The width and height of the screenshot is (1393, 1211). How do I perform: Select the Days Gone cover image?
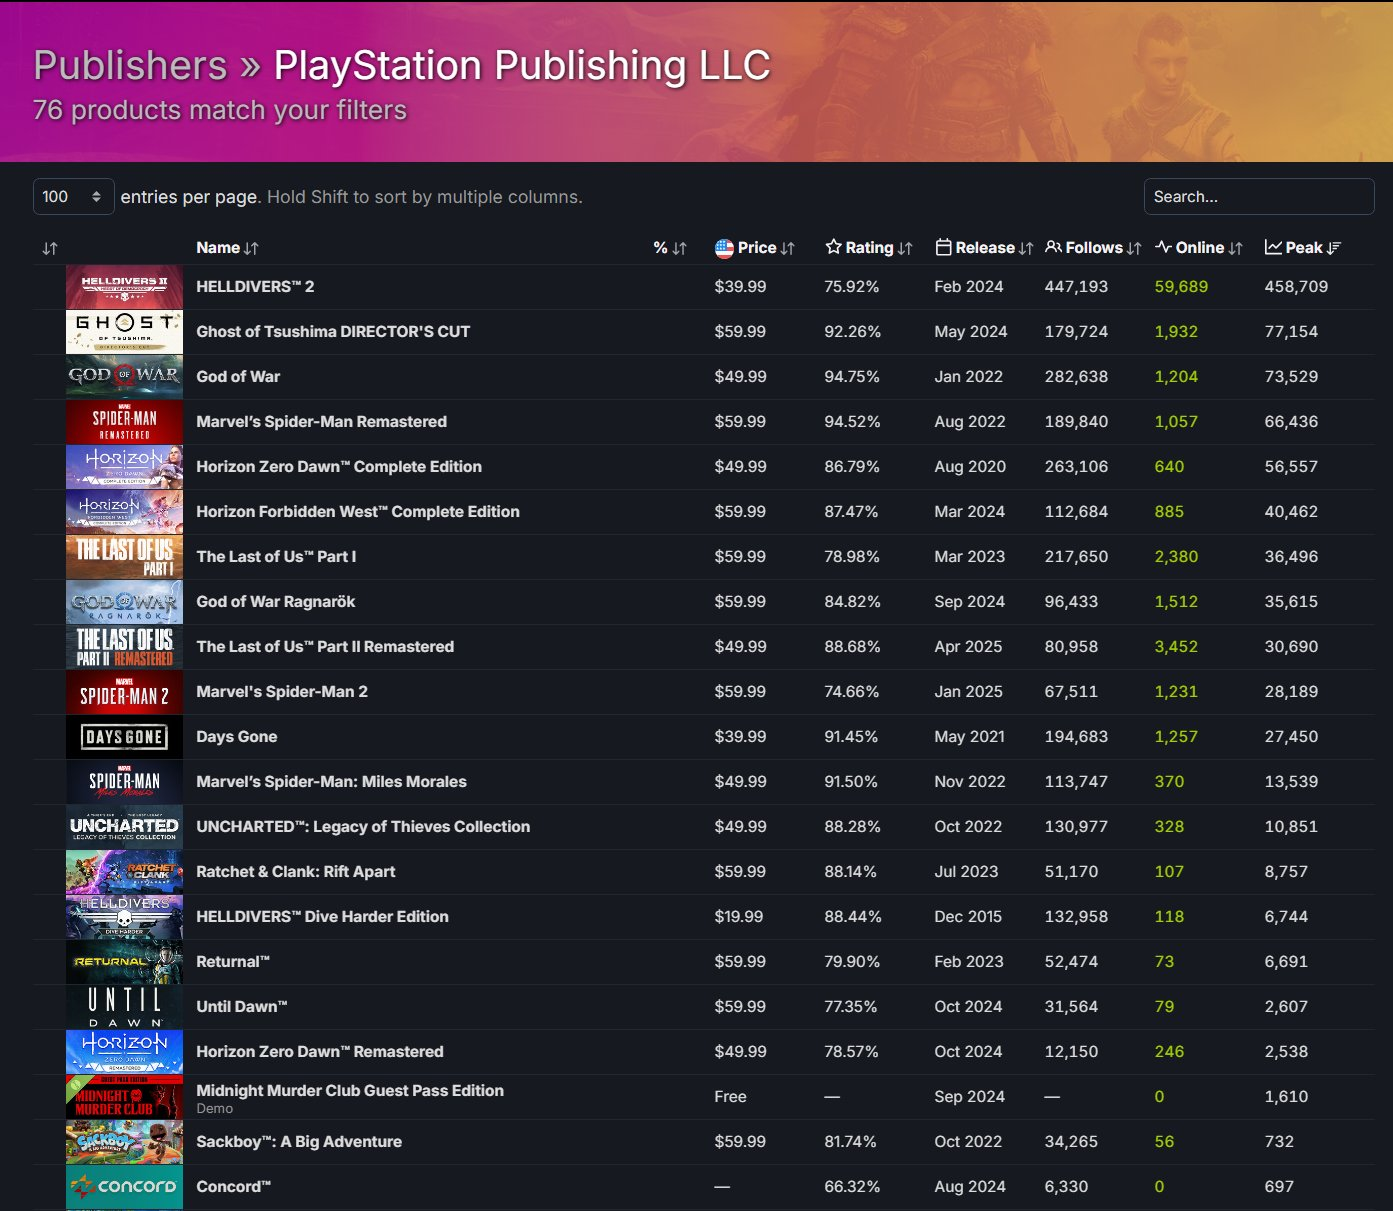124,737
